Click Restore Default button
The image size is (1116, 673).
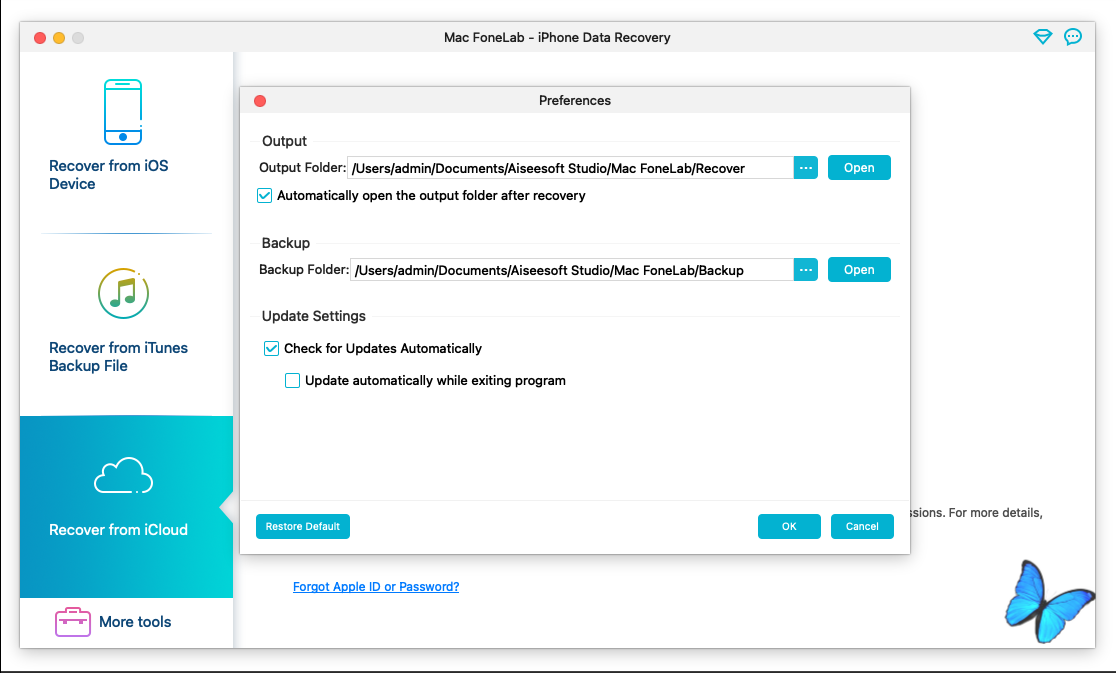click(302, 526)
